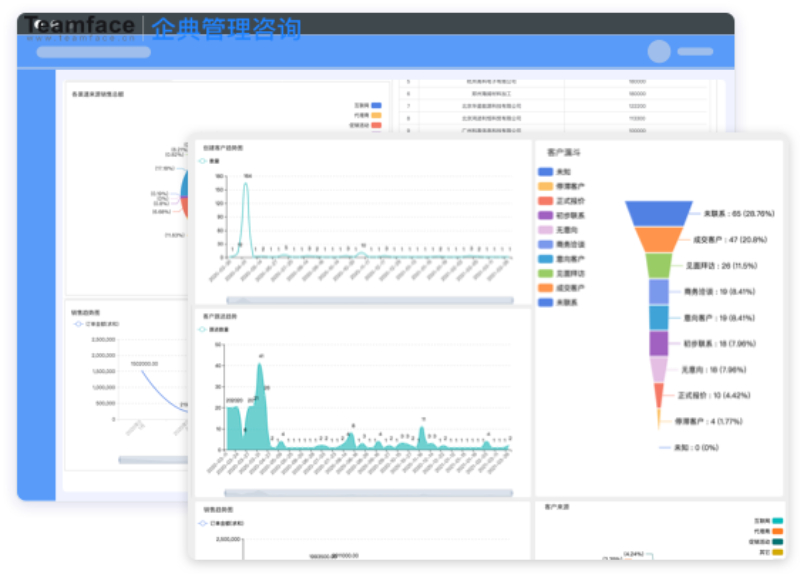Click the search bar in blue header
The height and width of the screenshot is (574, 800).
(x=93, y=52)
